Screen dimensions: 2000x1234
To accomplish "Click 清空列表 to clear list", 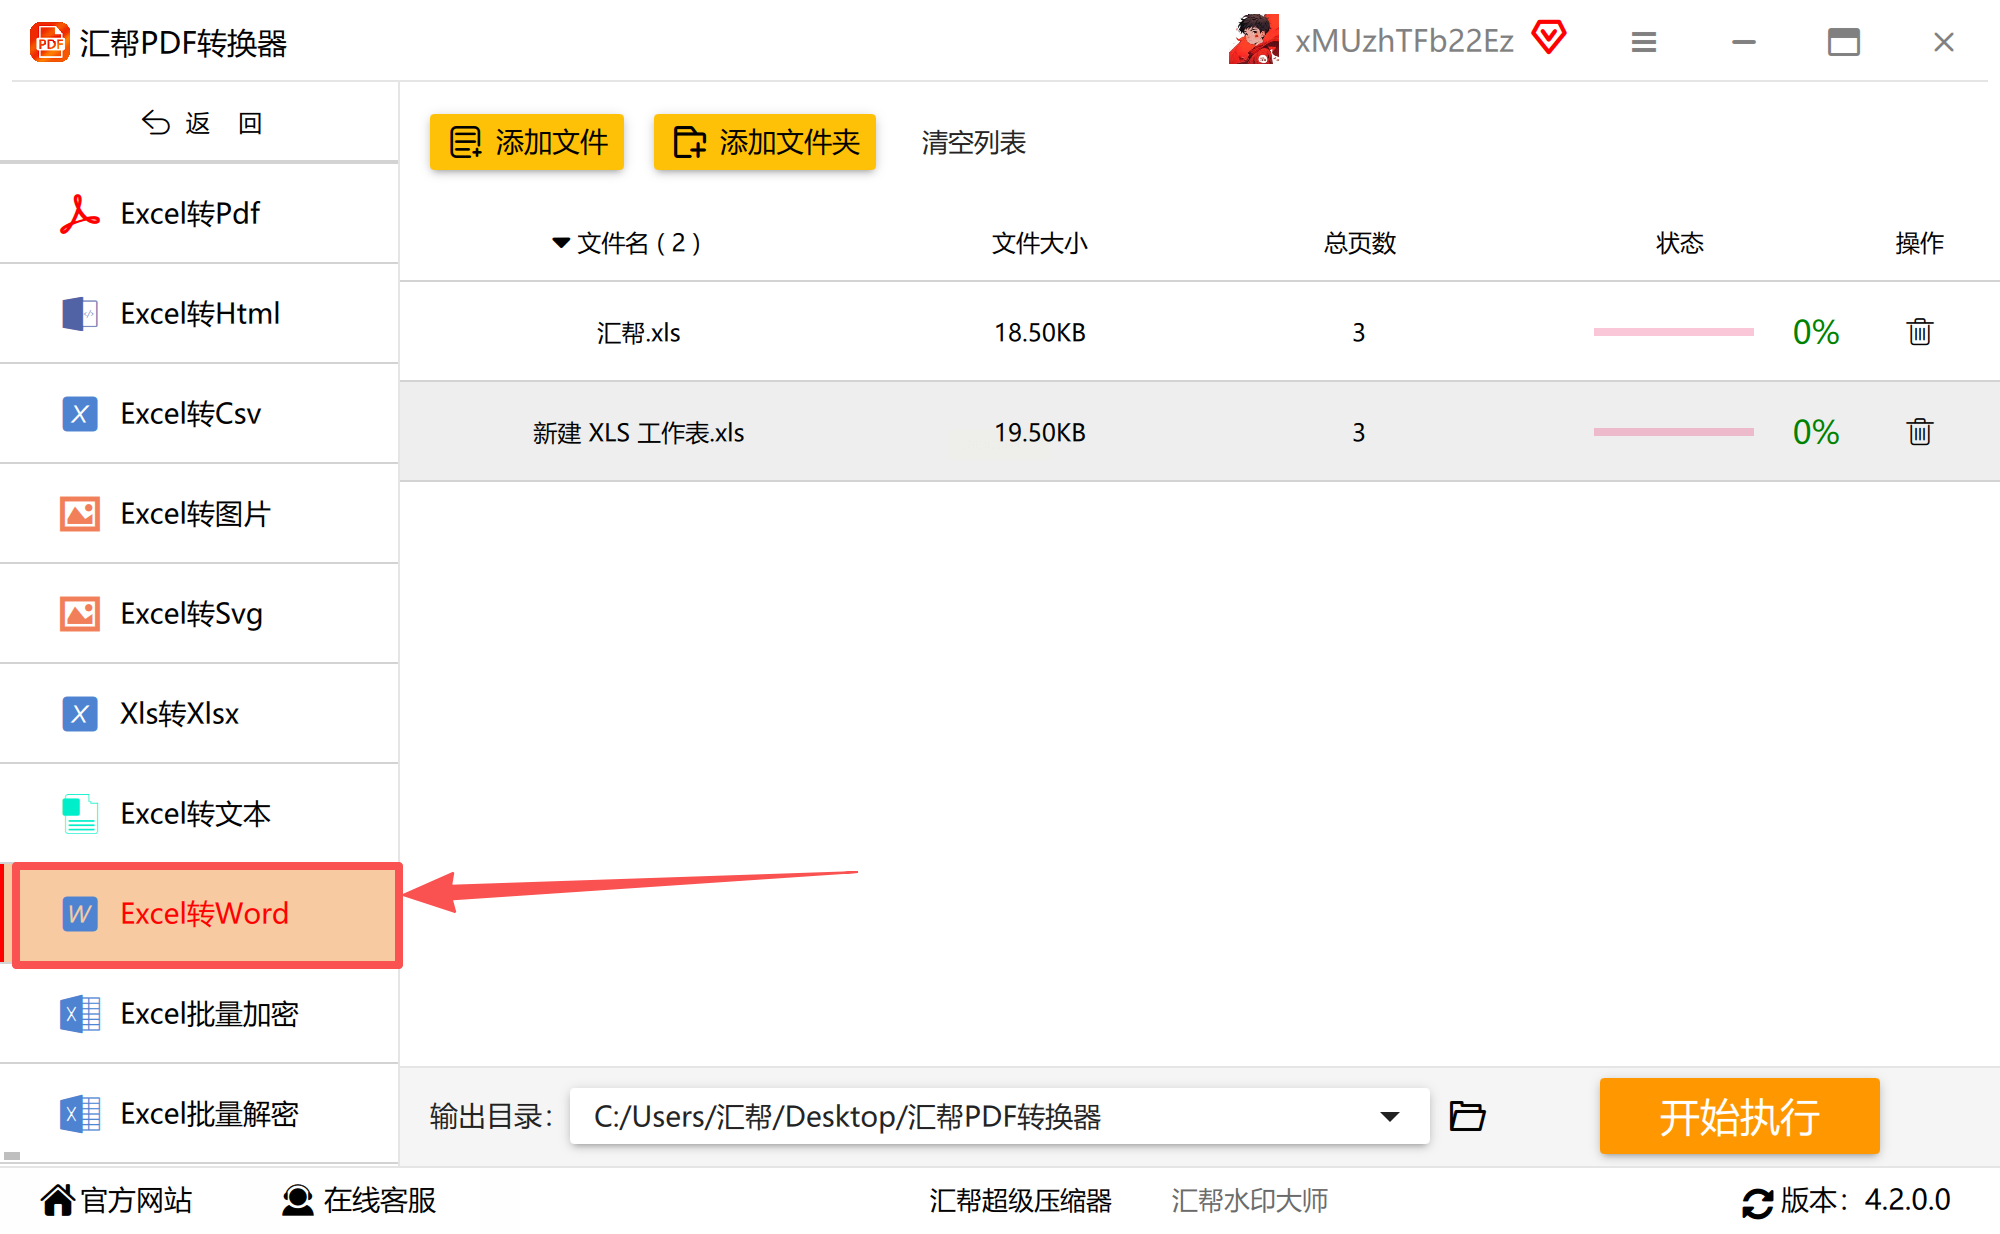I will [973, 142].
